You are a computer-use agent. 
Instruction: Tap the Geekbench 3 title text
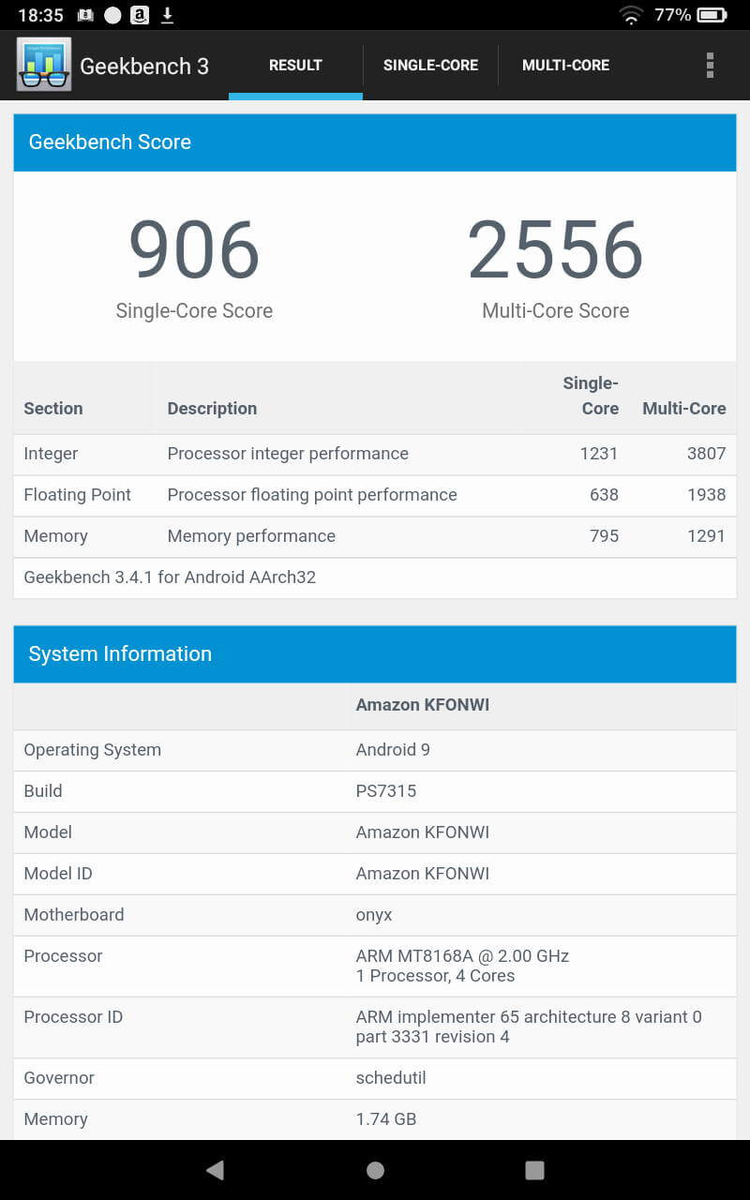pyautogui.click(x=145, y=66)
